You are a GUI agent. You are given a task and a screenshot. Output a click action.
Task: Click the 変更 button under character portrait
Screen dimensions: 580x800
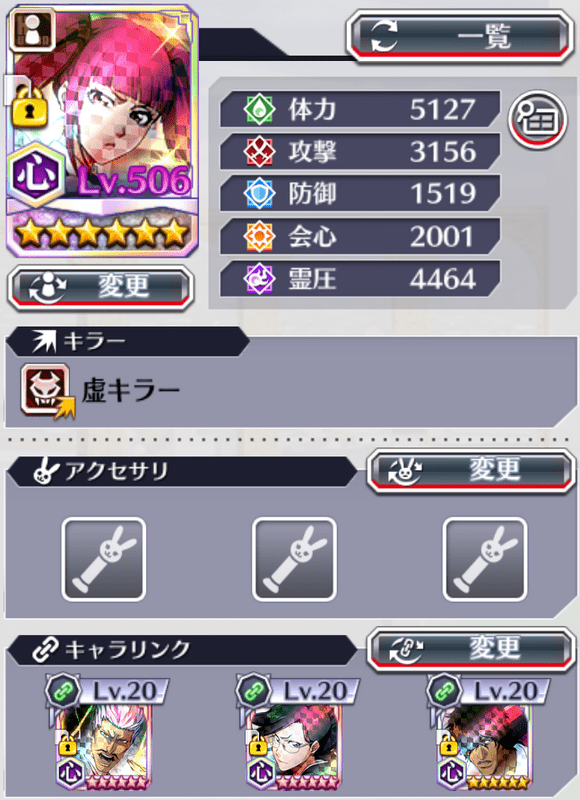point(101,287)
